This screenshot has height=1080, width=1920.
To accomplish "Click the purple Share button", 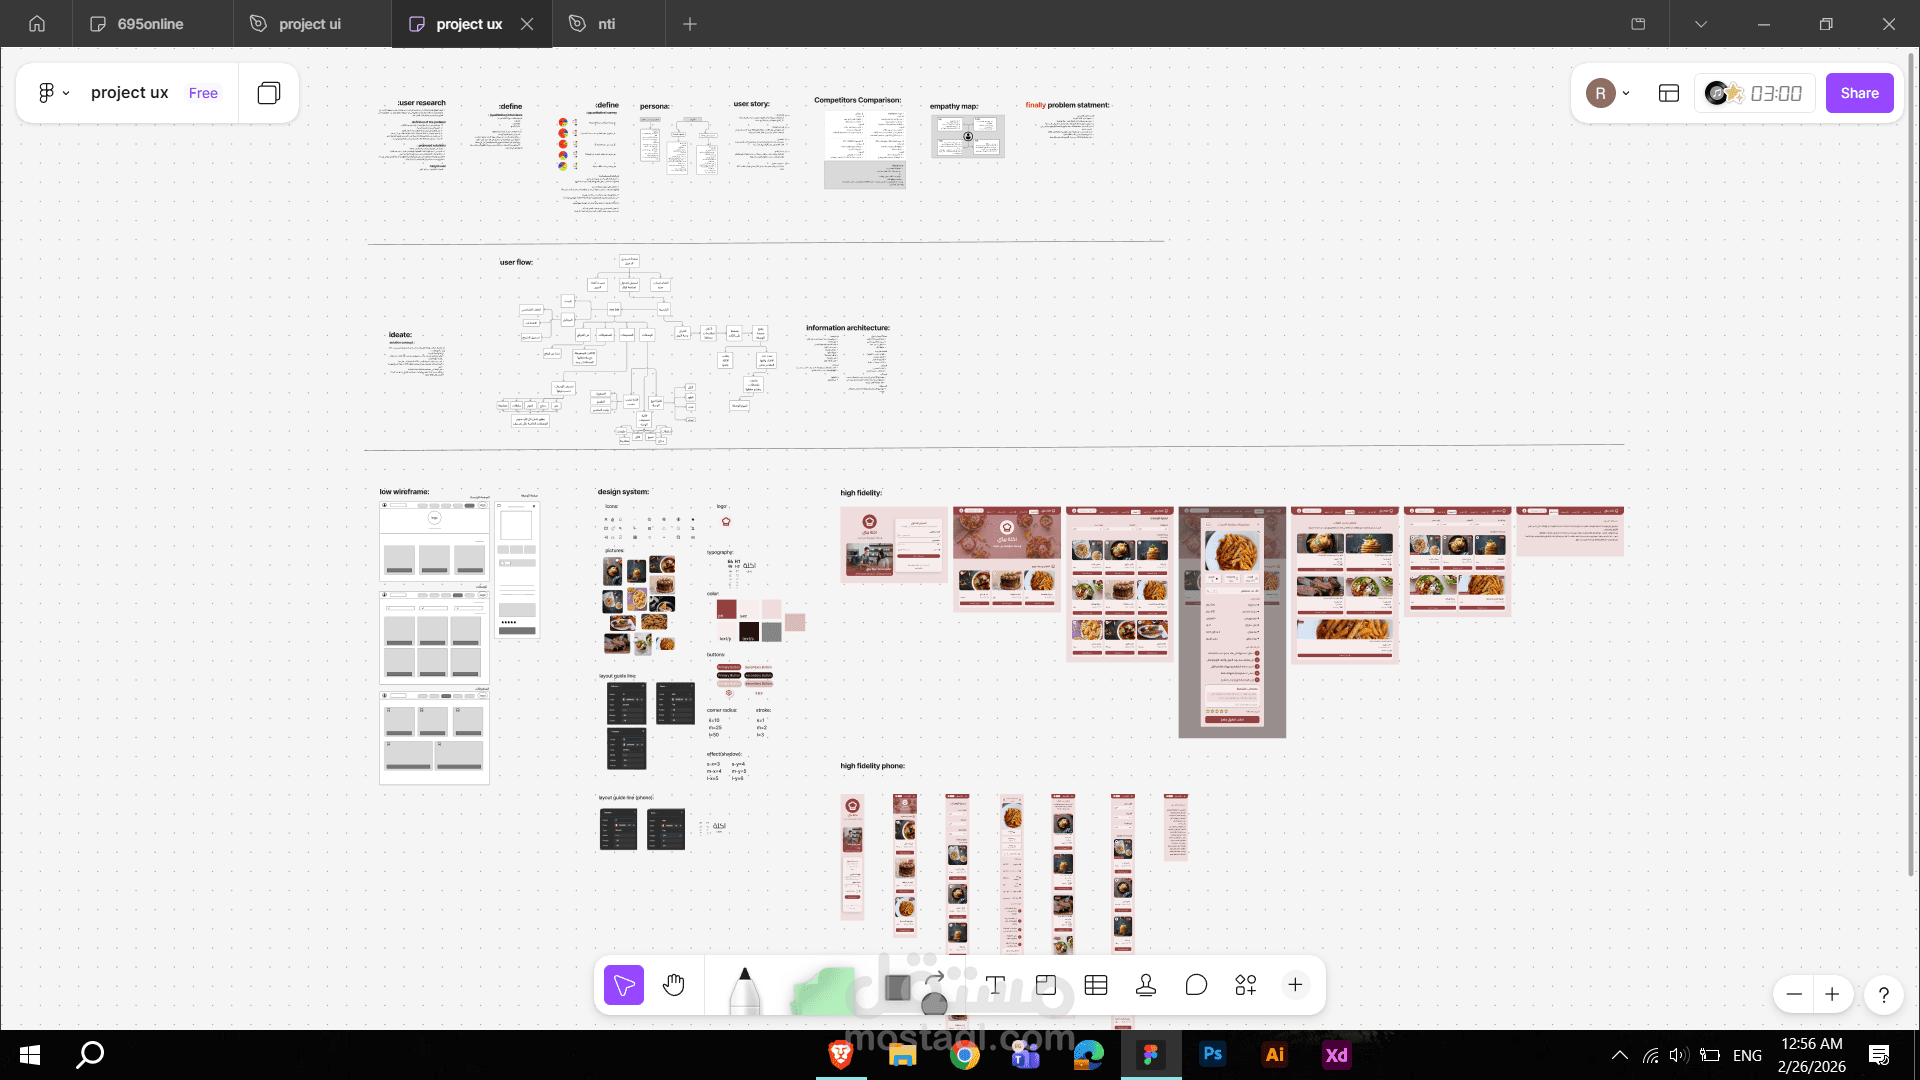I will point(1859,93).
